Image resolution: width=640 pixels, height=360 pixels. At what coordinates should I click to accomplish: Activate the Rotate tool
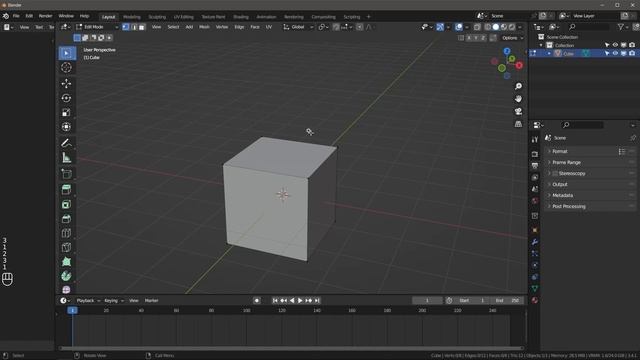[x=66, y=98]
